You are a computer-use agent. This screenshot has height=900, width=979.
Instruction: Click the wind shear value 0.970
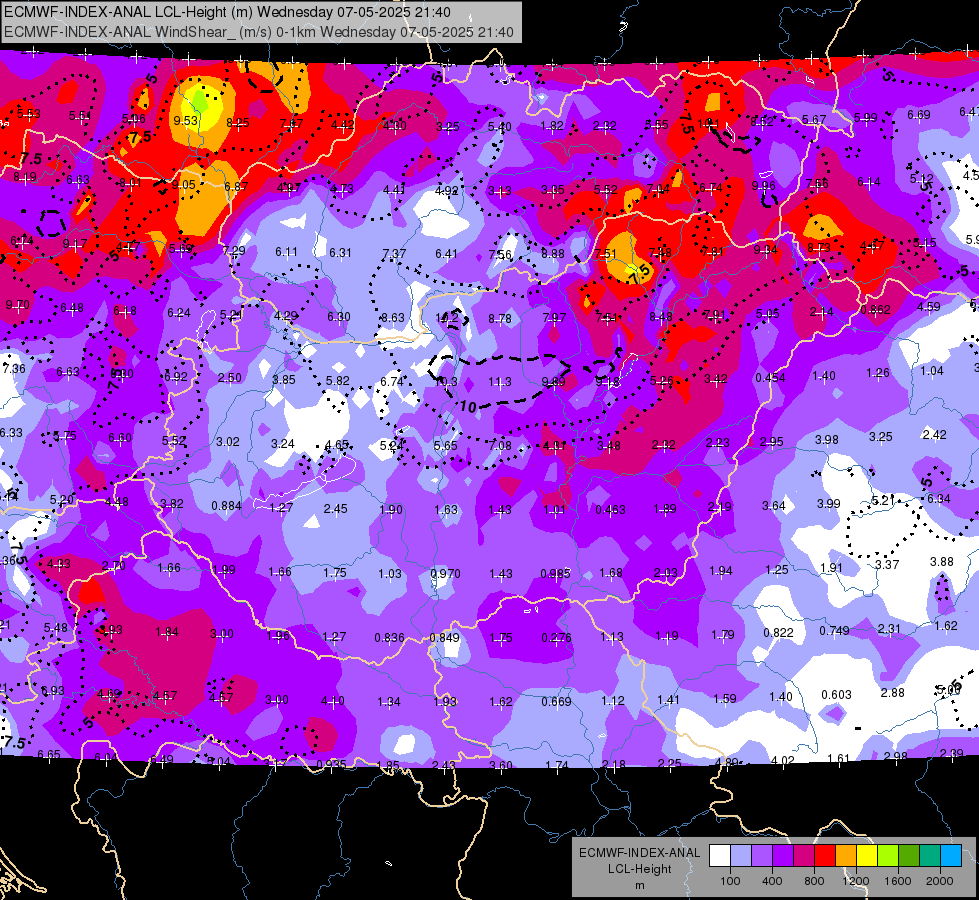(445, 573)
